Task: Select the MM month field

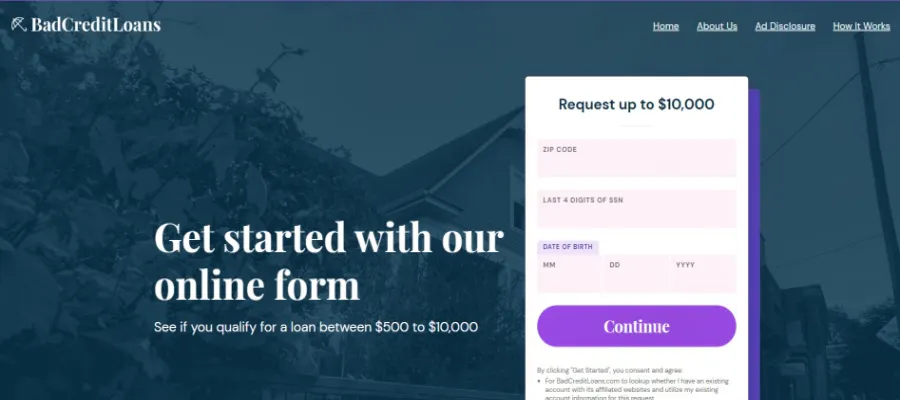Action: click(x=570, y=274)
